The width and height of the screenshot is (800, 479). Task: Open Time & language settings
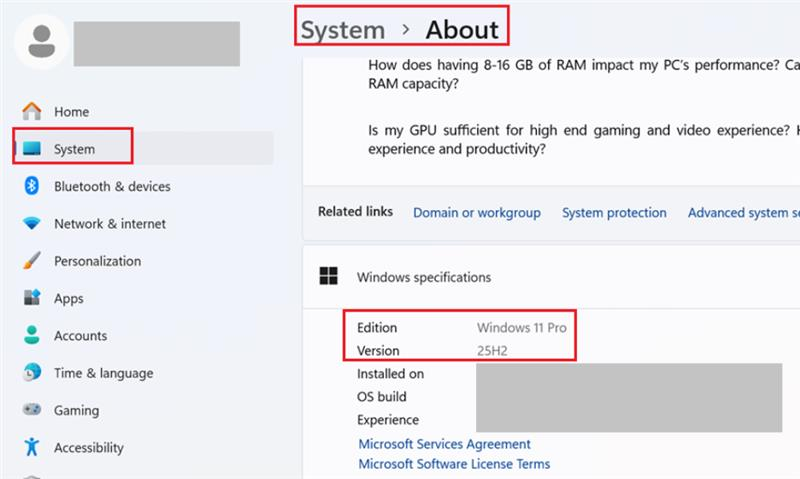coord(104,373)
